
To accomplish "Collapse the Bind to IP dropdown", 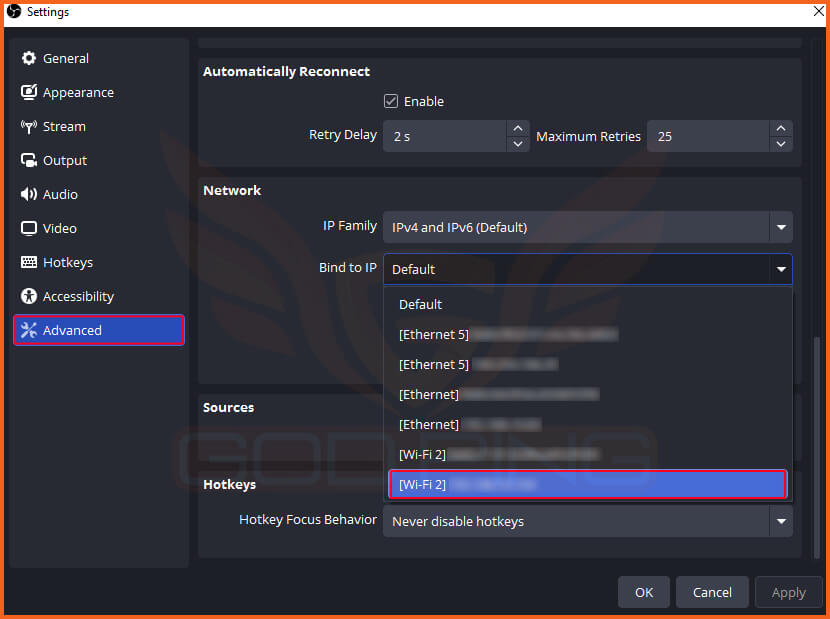I will tap(780, 270).
